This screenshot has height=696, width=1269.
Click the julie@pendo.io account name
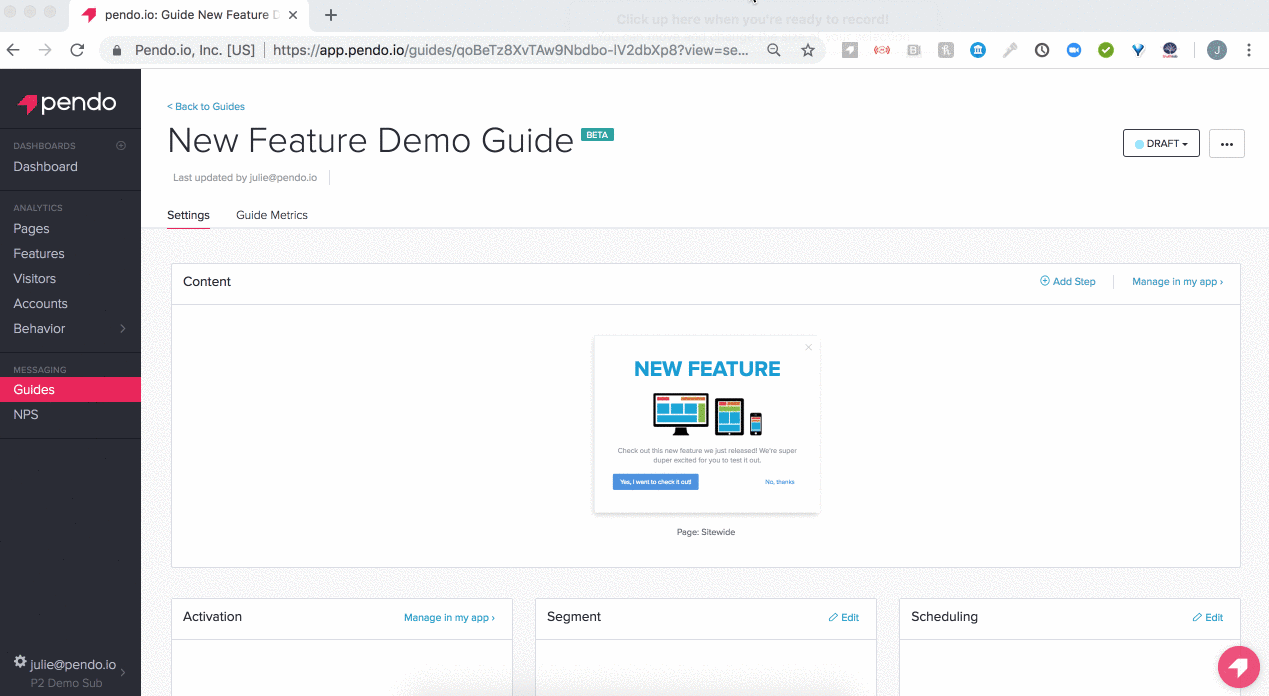pos(73,664)
